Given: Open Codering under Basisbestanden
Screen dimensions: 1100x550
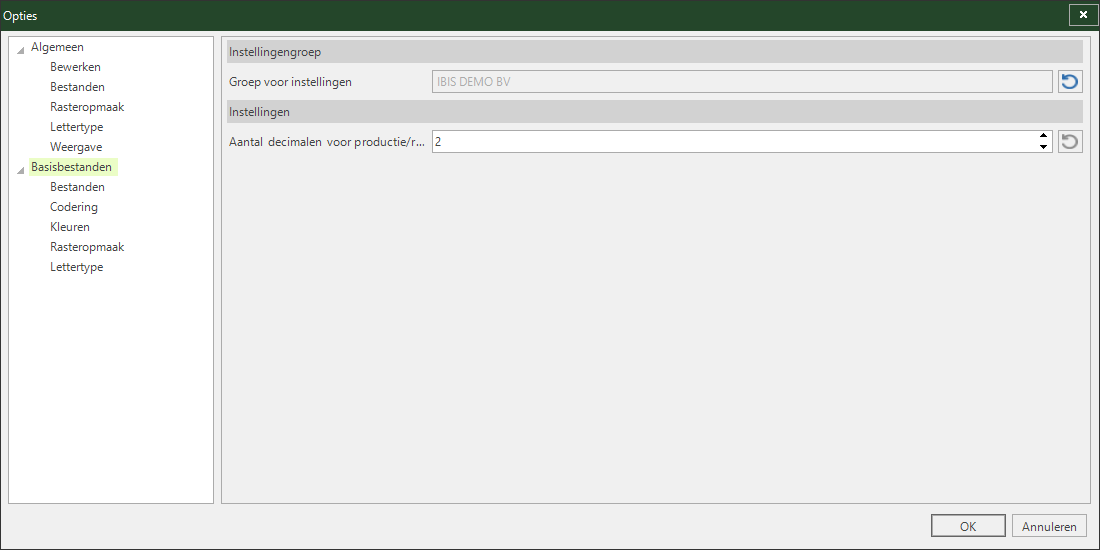Looking at the screenshot, I should point(74,207).
